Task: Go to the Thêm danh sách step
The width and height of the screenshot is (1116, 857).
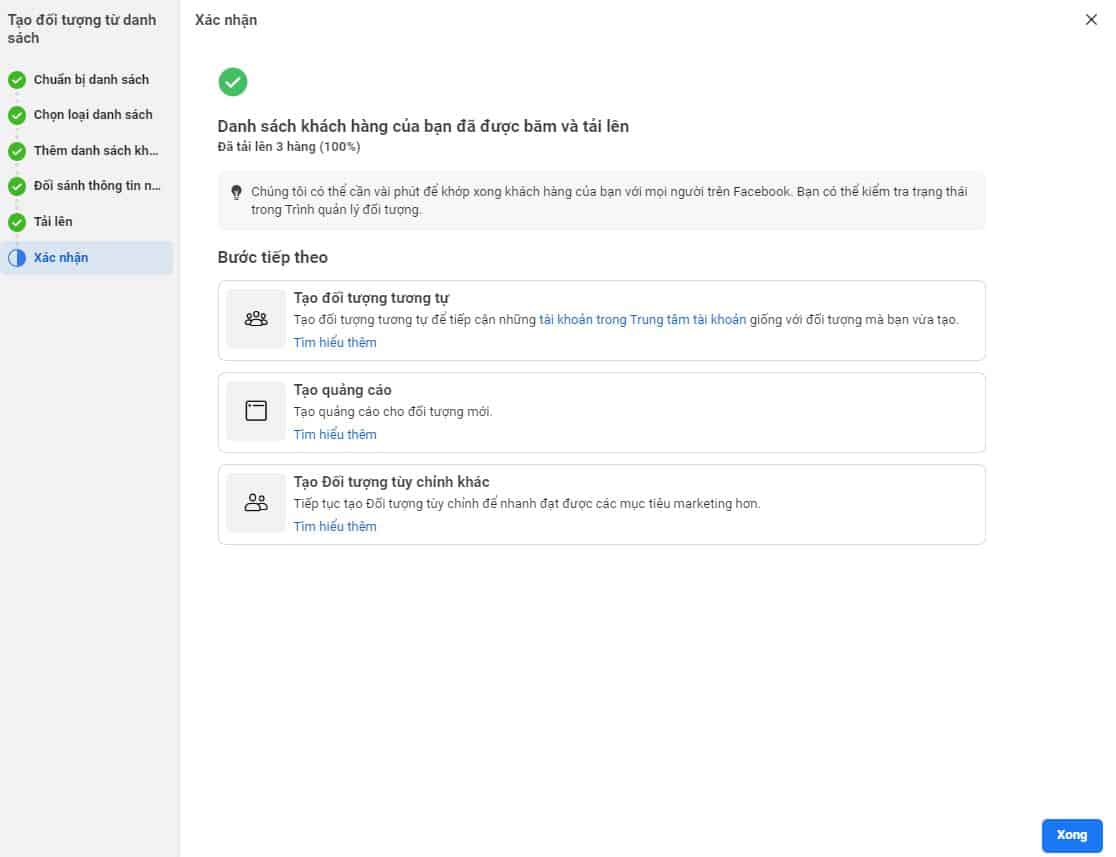Action: [x=96, y=151]
